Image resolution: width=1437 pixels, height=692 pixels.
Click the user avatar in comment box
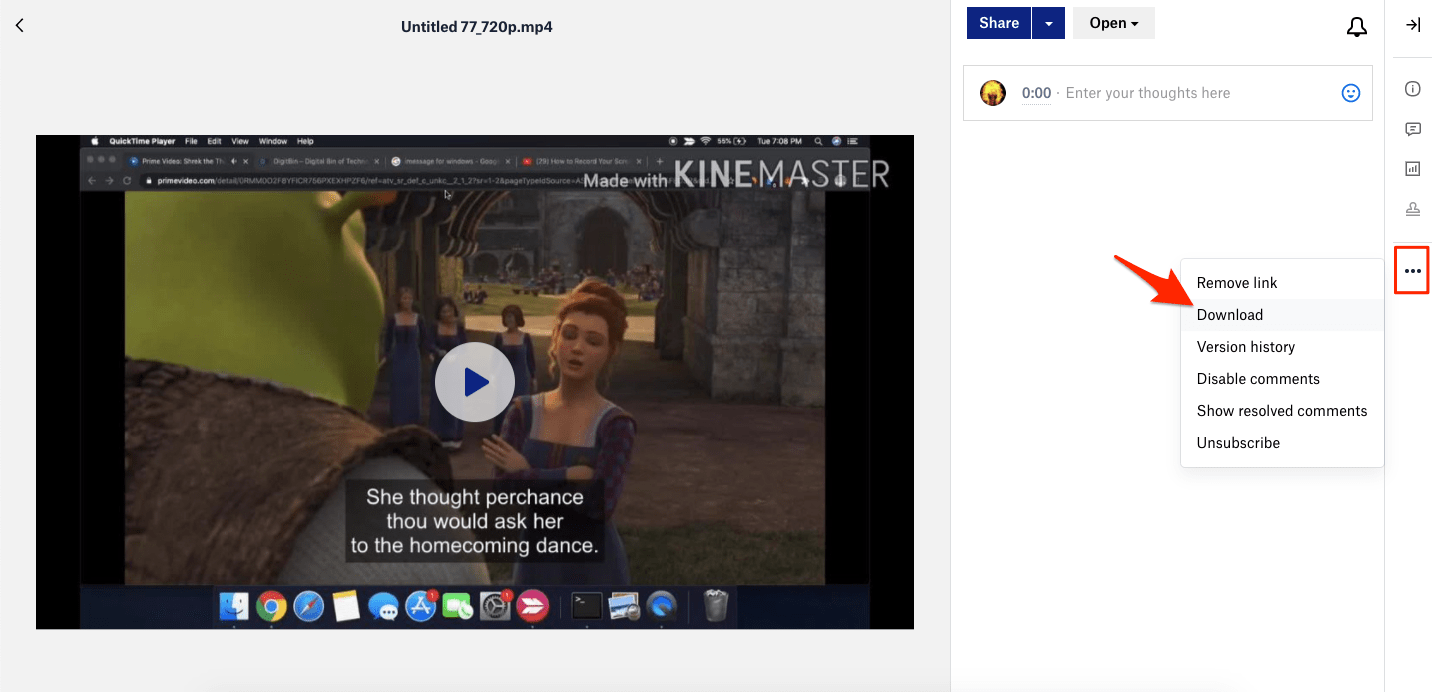point(993,93)
